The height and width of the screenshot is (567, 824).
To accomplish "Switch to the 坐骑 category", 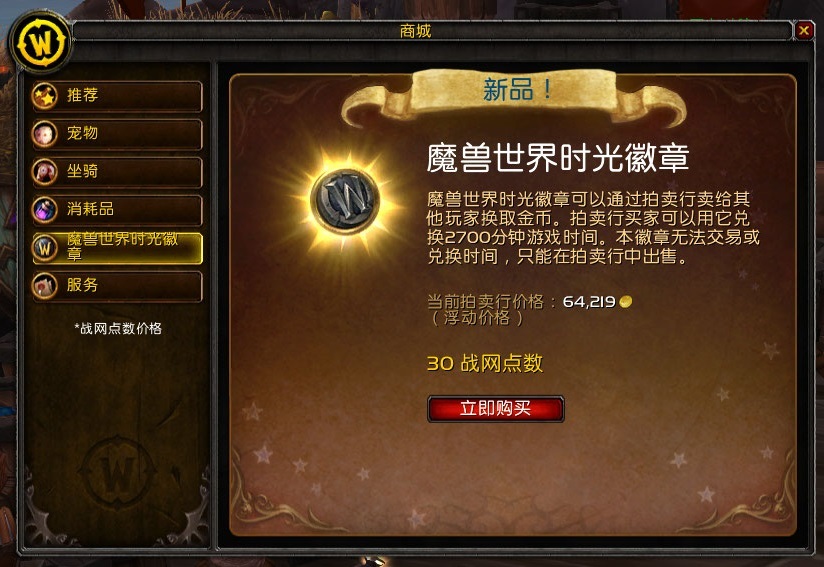I will coord(117,171).
